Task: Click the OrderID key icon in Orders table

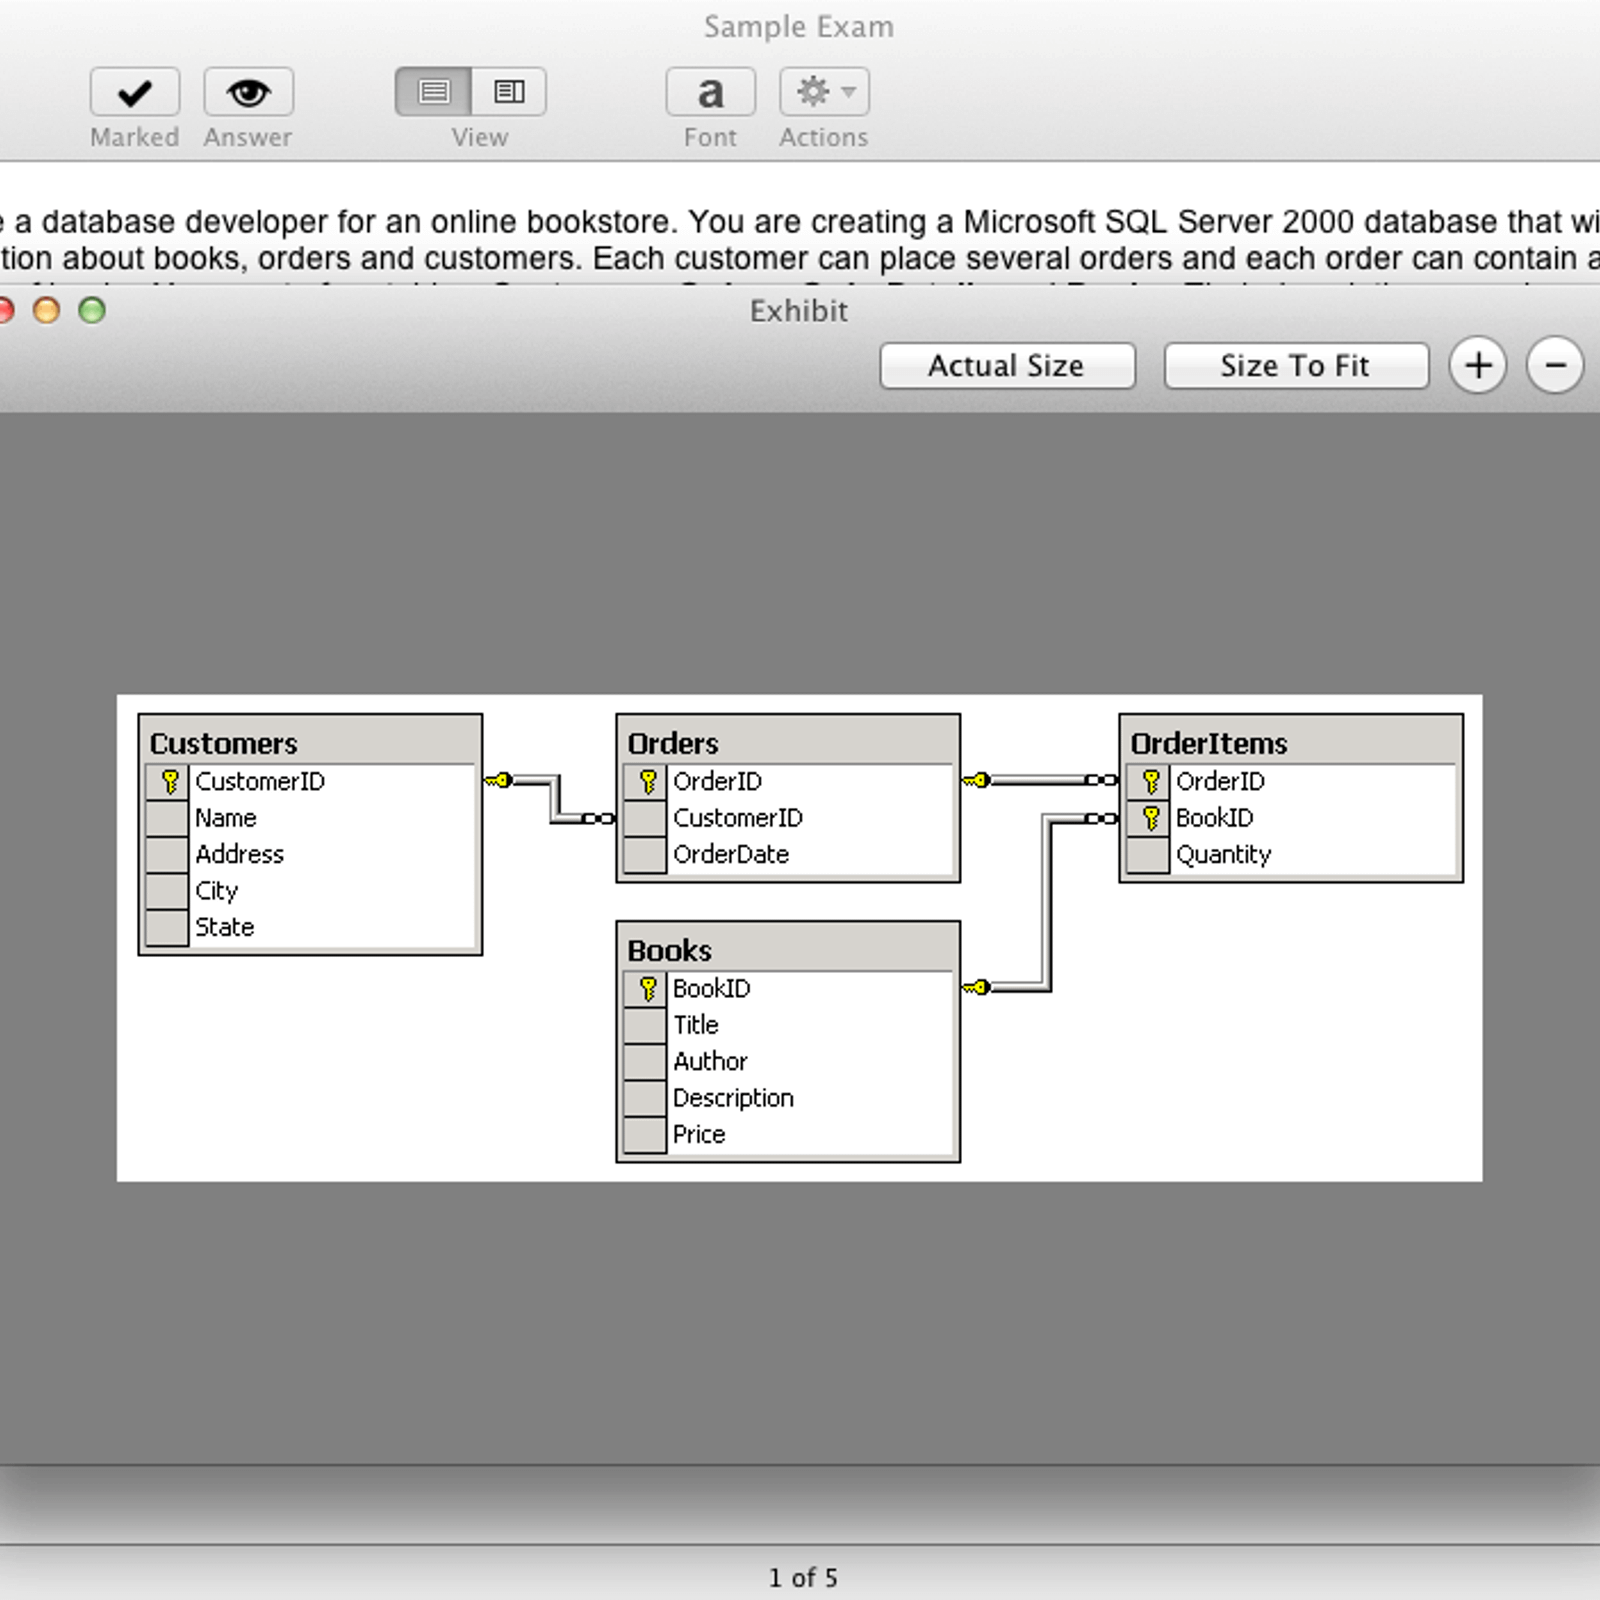Action: tap(647, 781)
